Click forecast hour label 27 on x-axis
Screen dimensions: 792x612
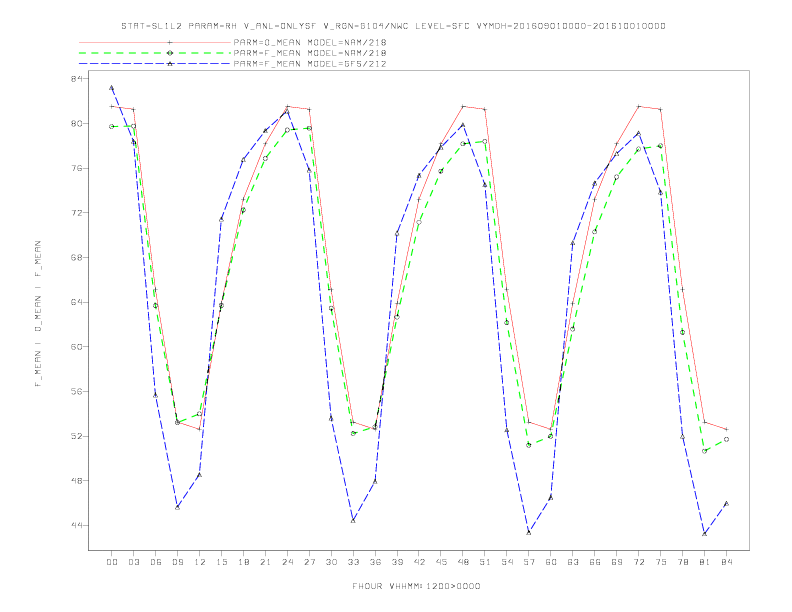click(309, 562)
